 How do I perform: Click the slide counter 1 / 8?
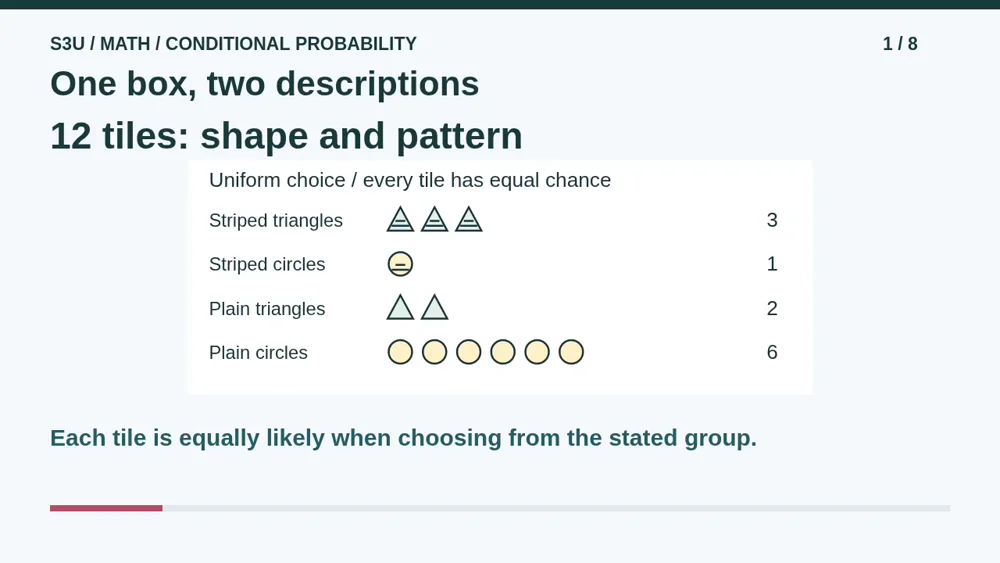[900, 43]
